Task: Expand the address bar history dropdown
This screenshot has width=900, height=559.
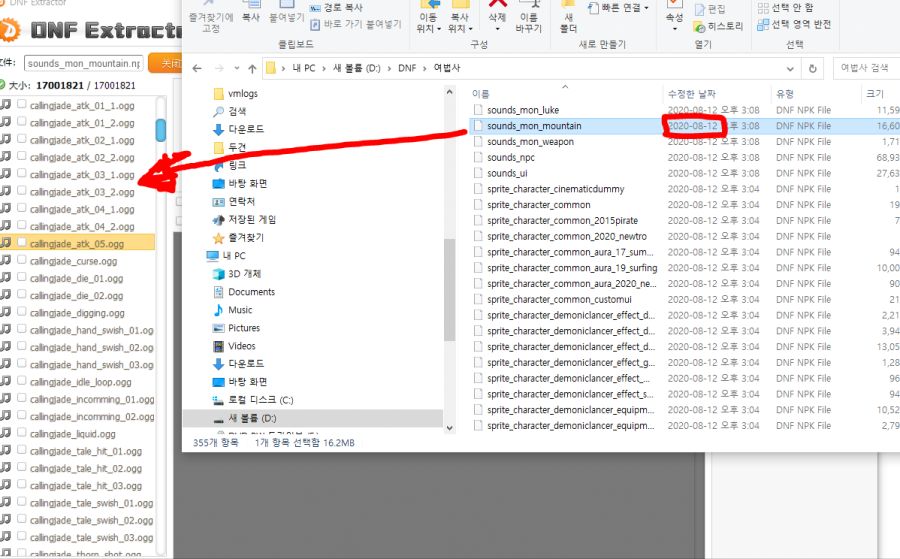Action: 790,68
